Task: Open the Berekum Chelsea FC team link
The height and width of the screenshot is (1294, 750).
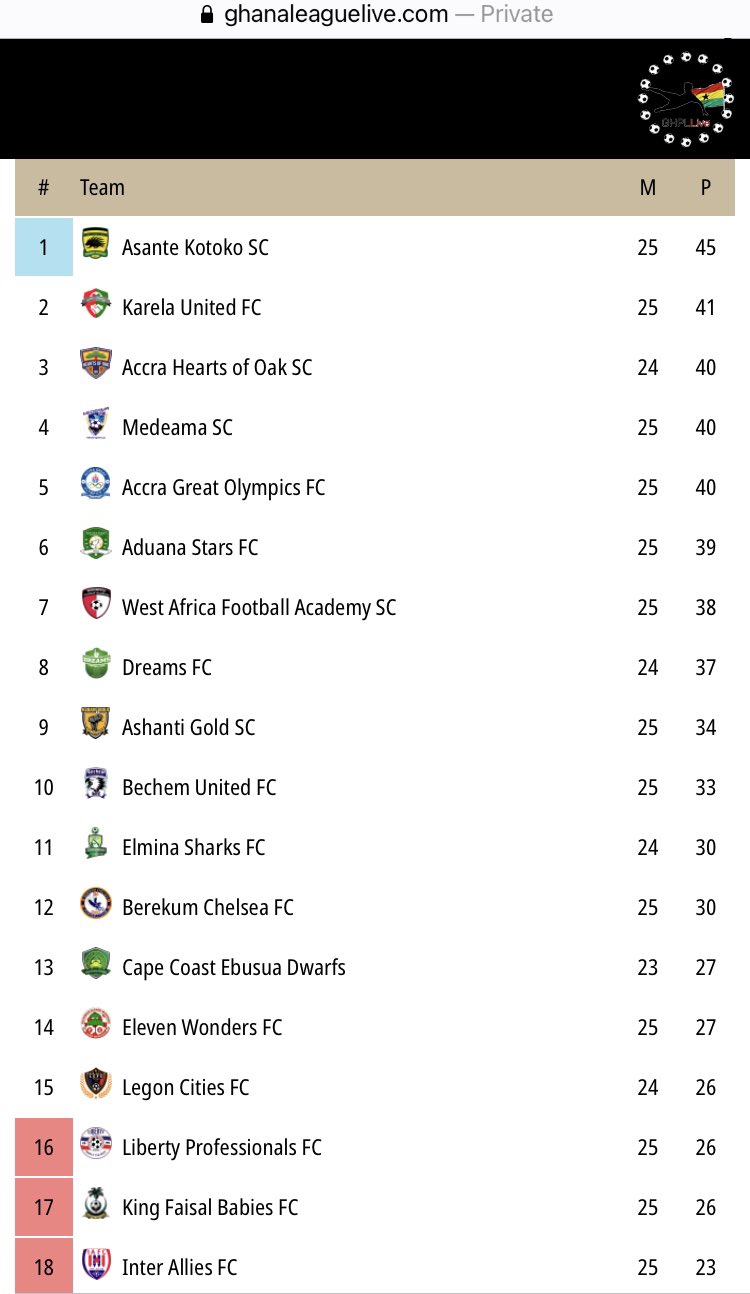Action: (x=208, y=907)
